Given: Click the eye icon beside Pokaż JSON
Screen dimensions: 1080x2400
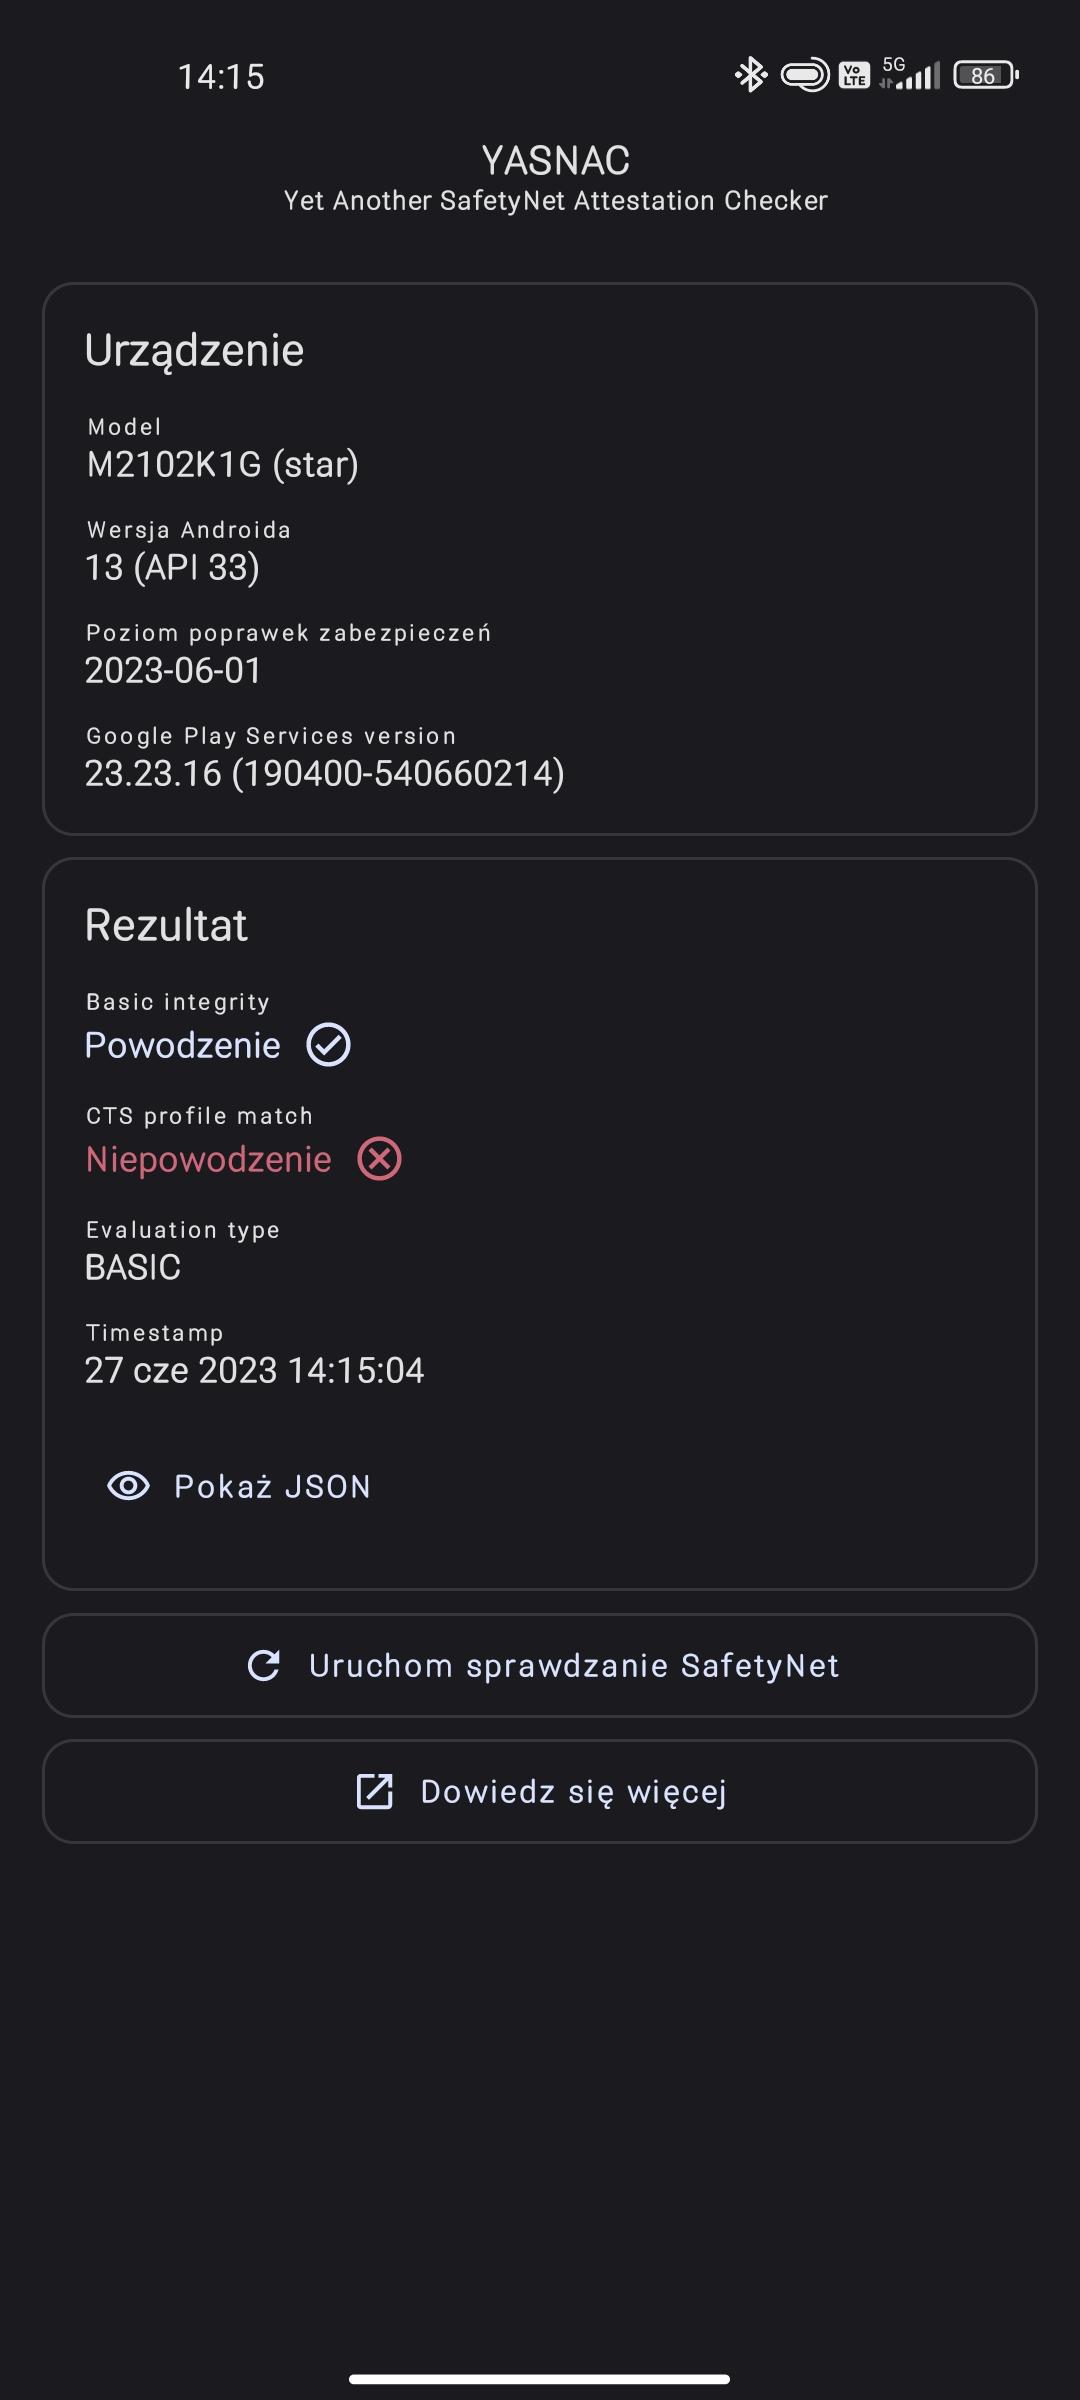Looking at the screenshot, I should click(128, 1486).
